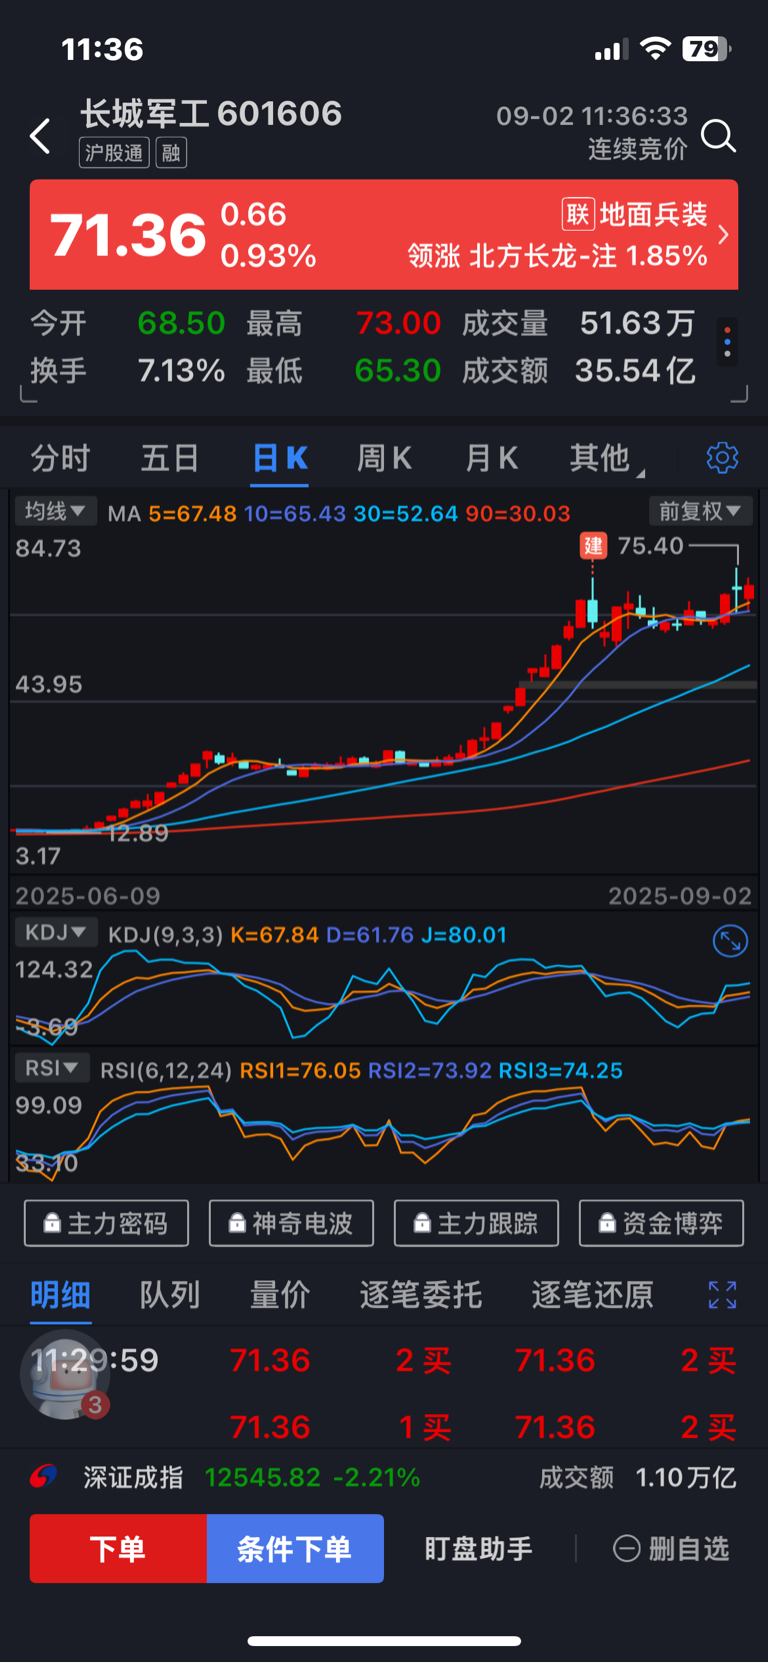768x1663 pixels.
Task: Tap the 领涨 北方长龙-注 1.85% text
Action: click(x=558, y=256)
